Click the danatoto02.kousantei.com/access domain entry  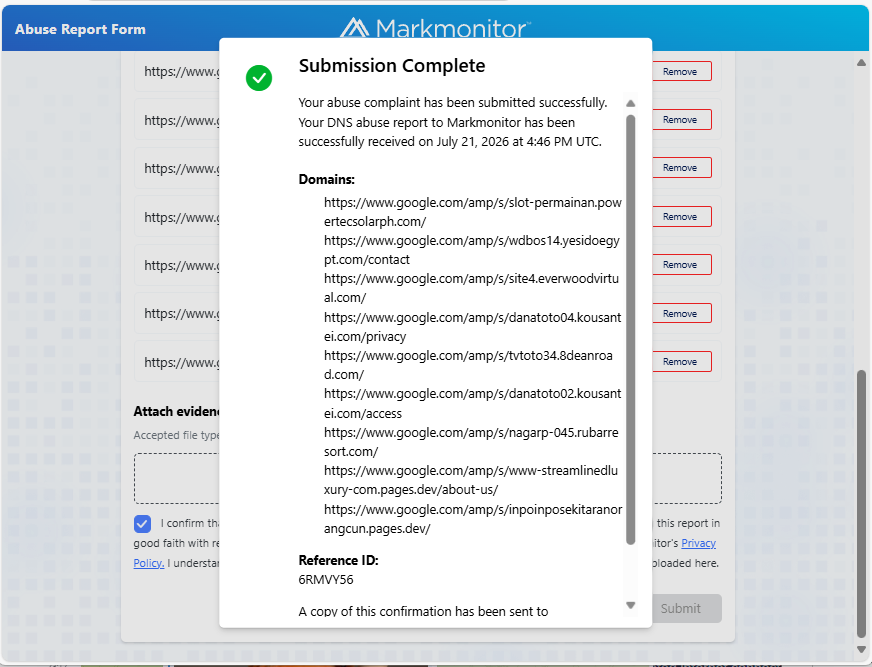[473, 403]
